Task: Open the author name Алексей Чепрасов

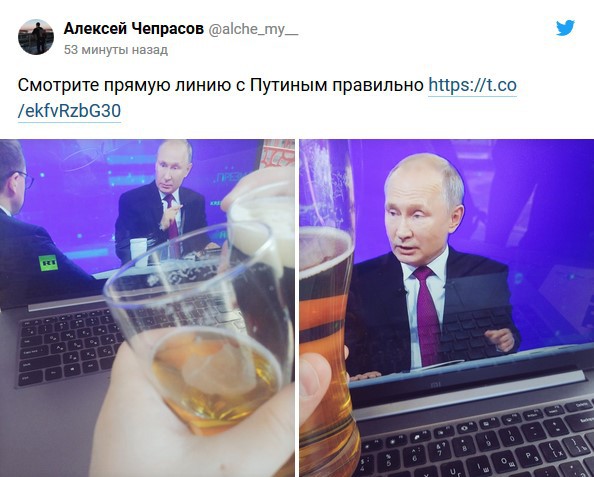Action: coord(134,28)
